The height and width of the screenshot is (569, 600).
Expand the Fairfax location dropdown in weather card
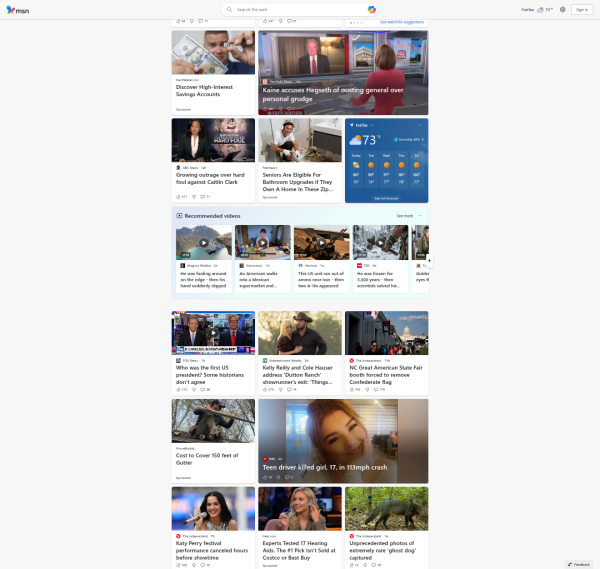click(x=372, y=125)
